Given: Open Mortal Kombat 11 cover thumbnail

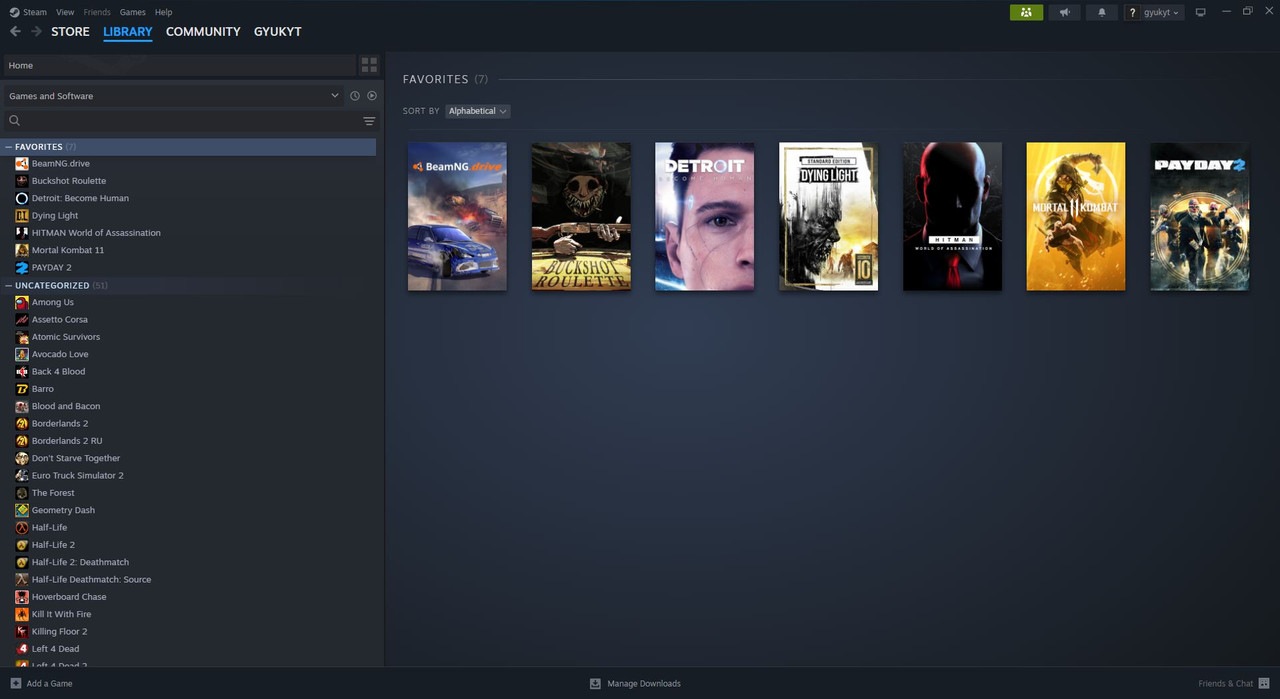Looking at the screenshot, I should point(1076,216).
